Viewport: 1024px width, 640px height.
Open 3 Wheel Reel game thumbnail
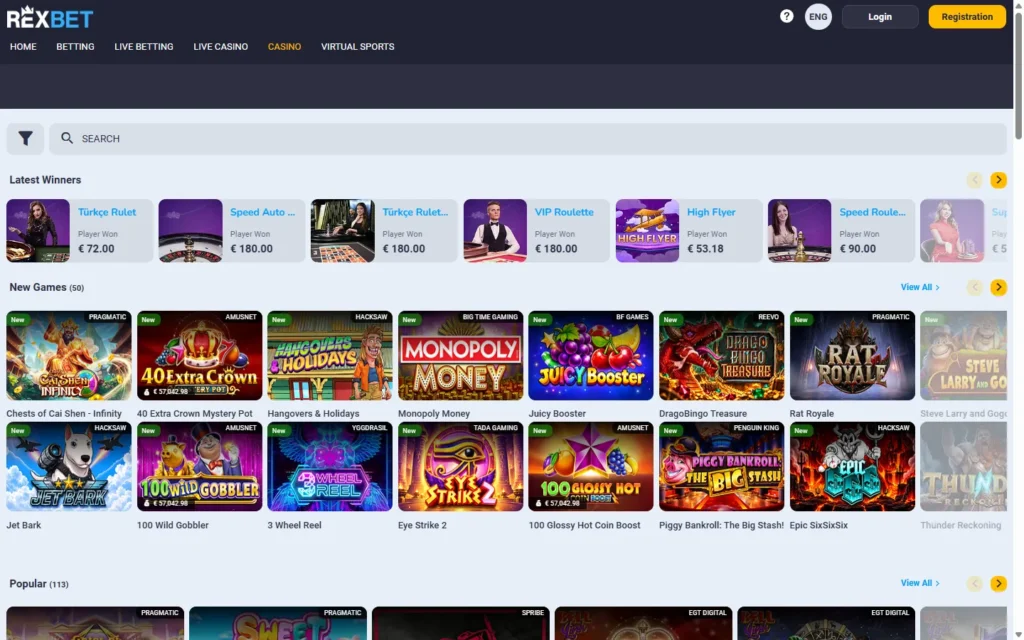coord(330,466)
